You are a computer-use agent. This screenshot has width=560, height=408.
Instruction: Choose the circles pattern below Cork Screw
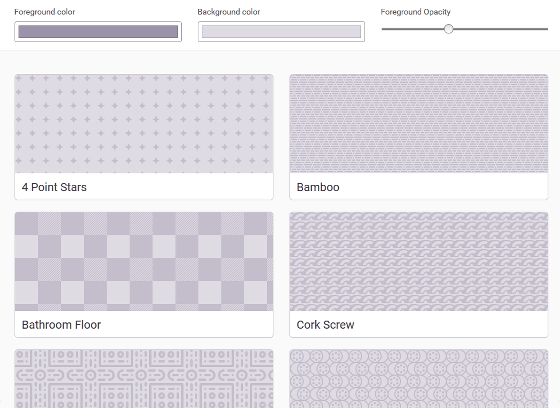point(419,379)
